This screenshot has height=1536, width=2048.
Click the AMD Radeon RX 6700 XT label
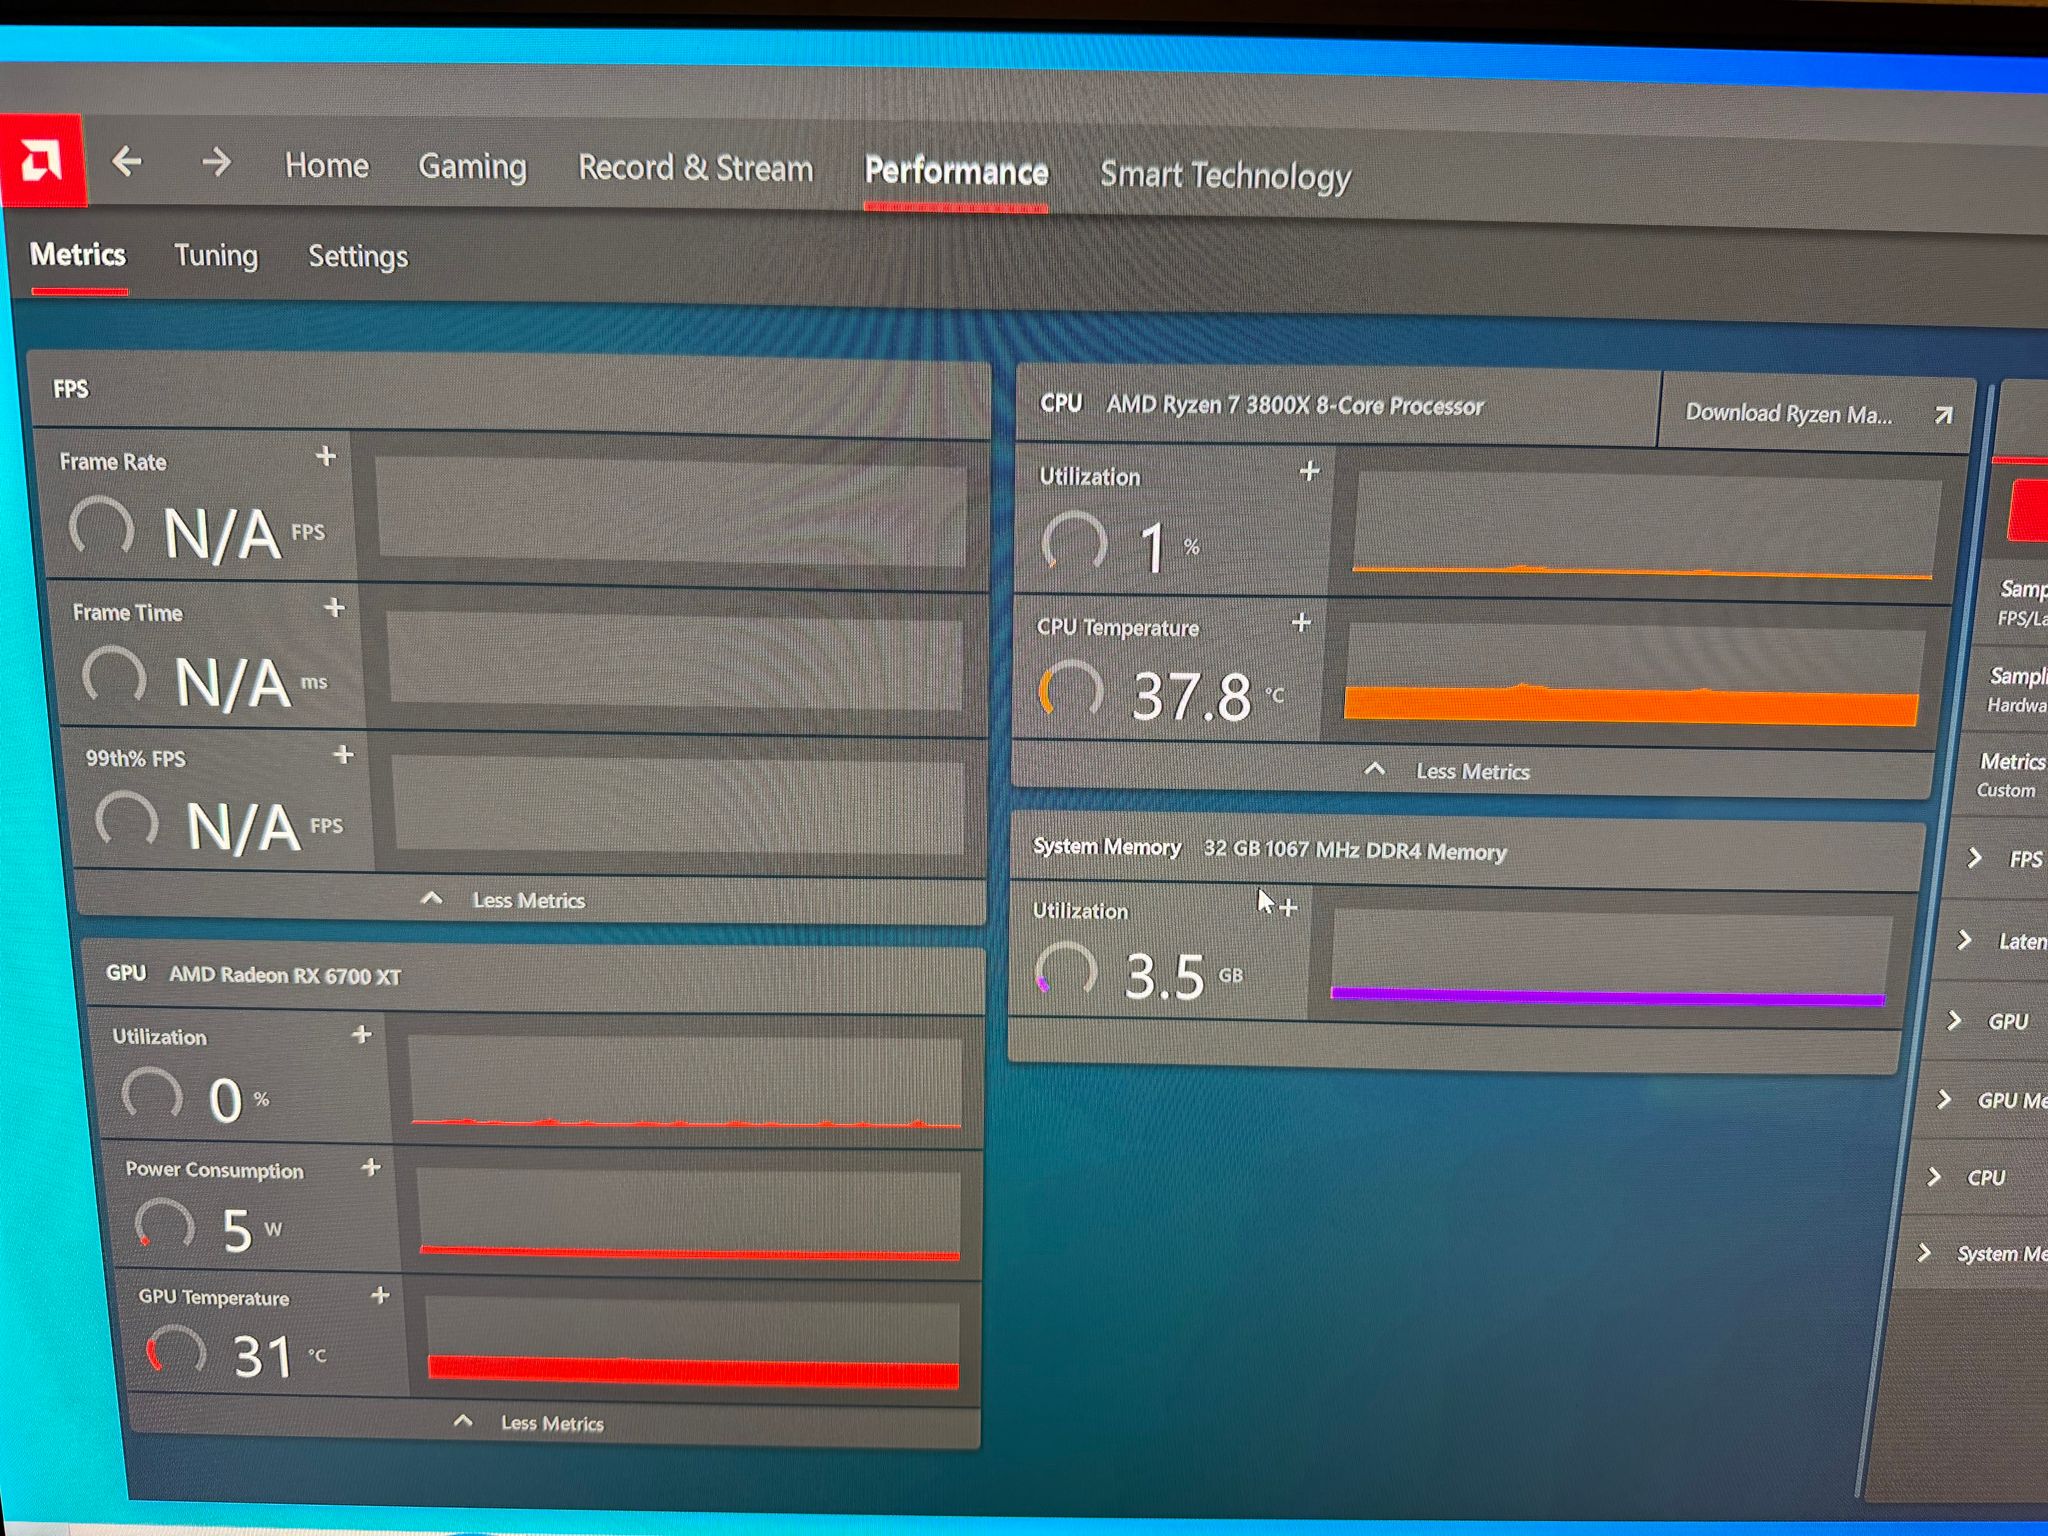[x=285, y=975]
